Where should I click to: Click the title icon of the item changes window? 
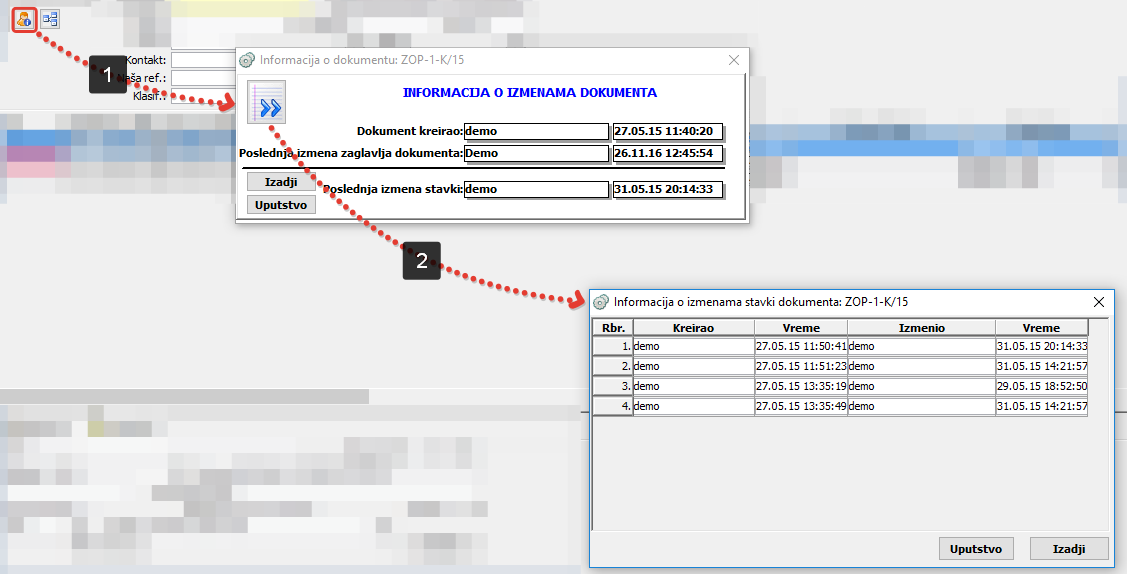tap(601, 301)
